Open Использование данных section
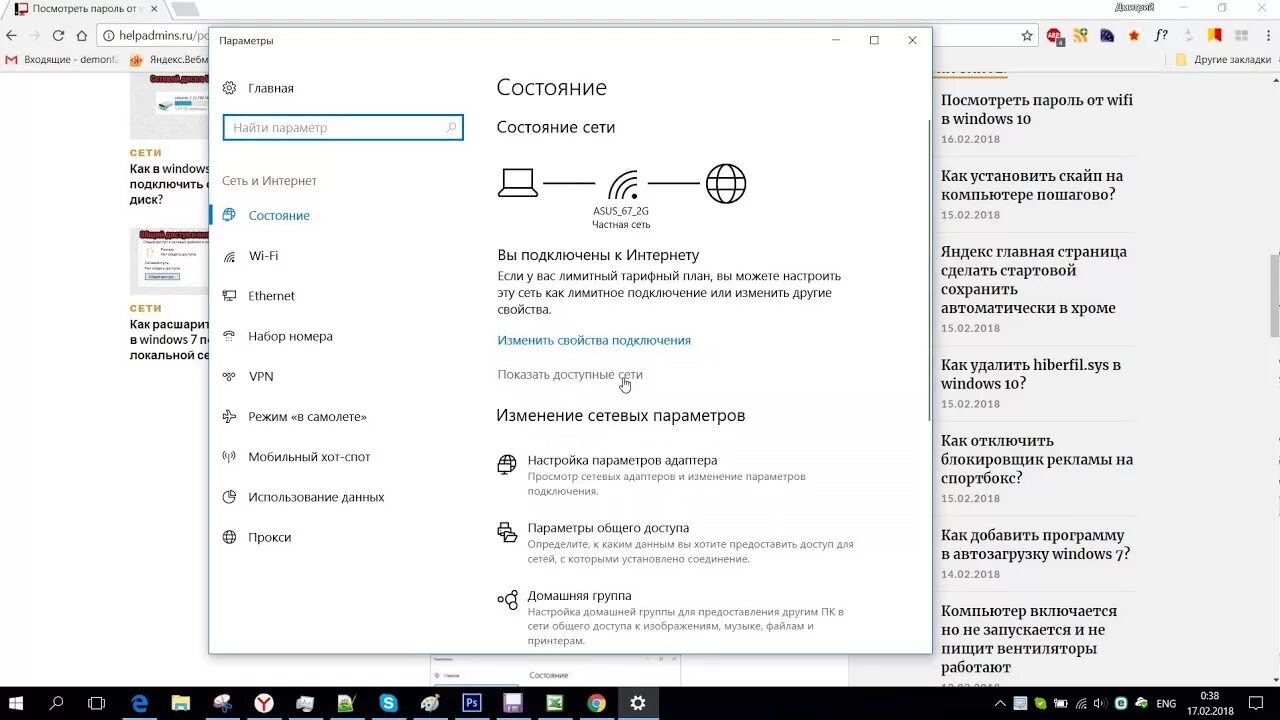Image resolution: width=1280 pixels, height=720 pixels. pyautogui.click(x=304, y=497)
